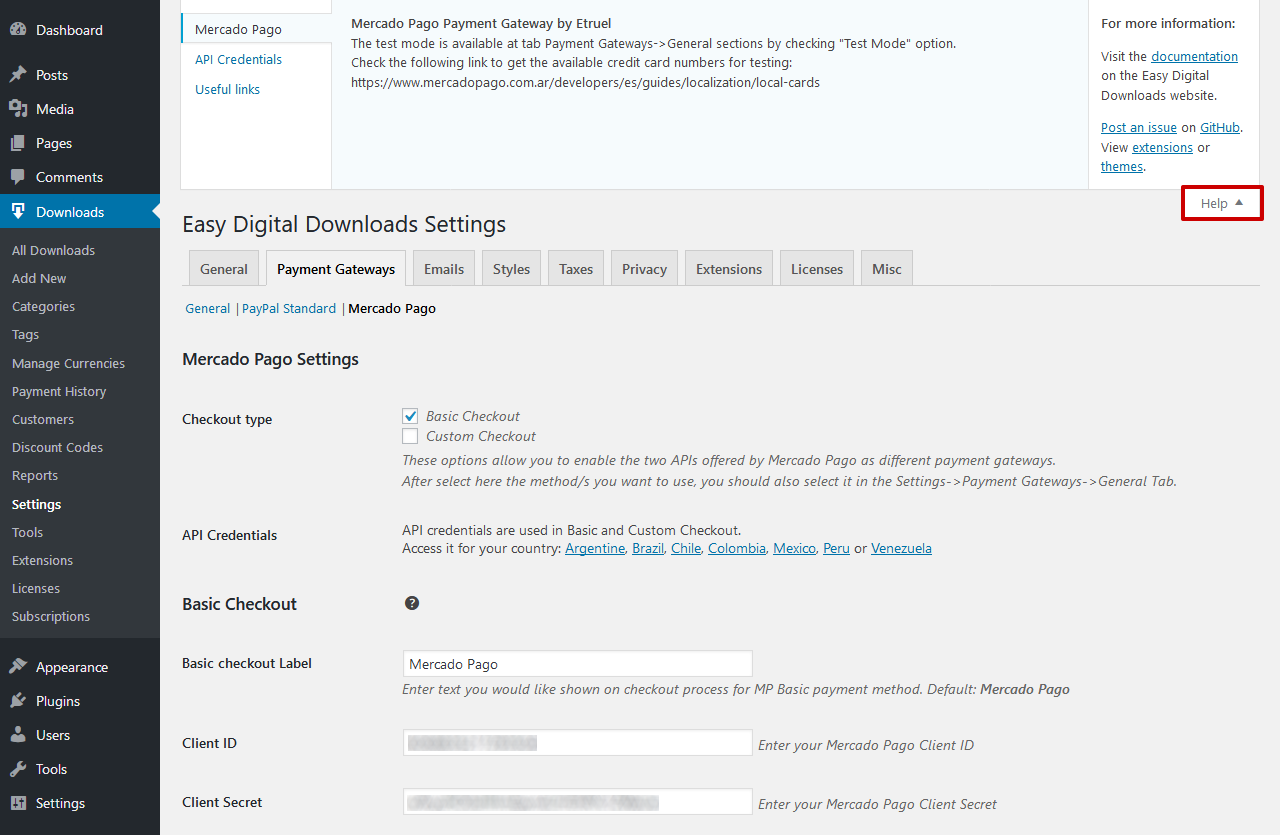Open the Dashboard gauge icon

18,30
